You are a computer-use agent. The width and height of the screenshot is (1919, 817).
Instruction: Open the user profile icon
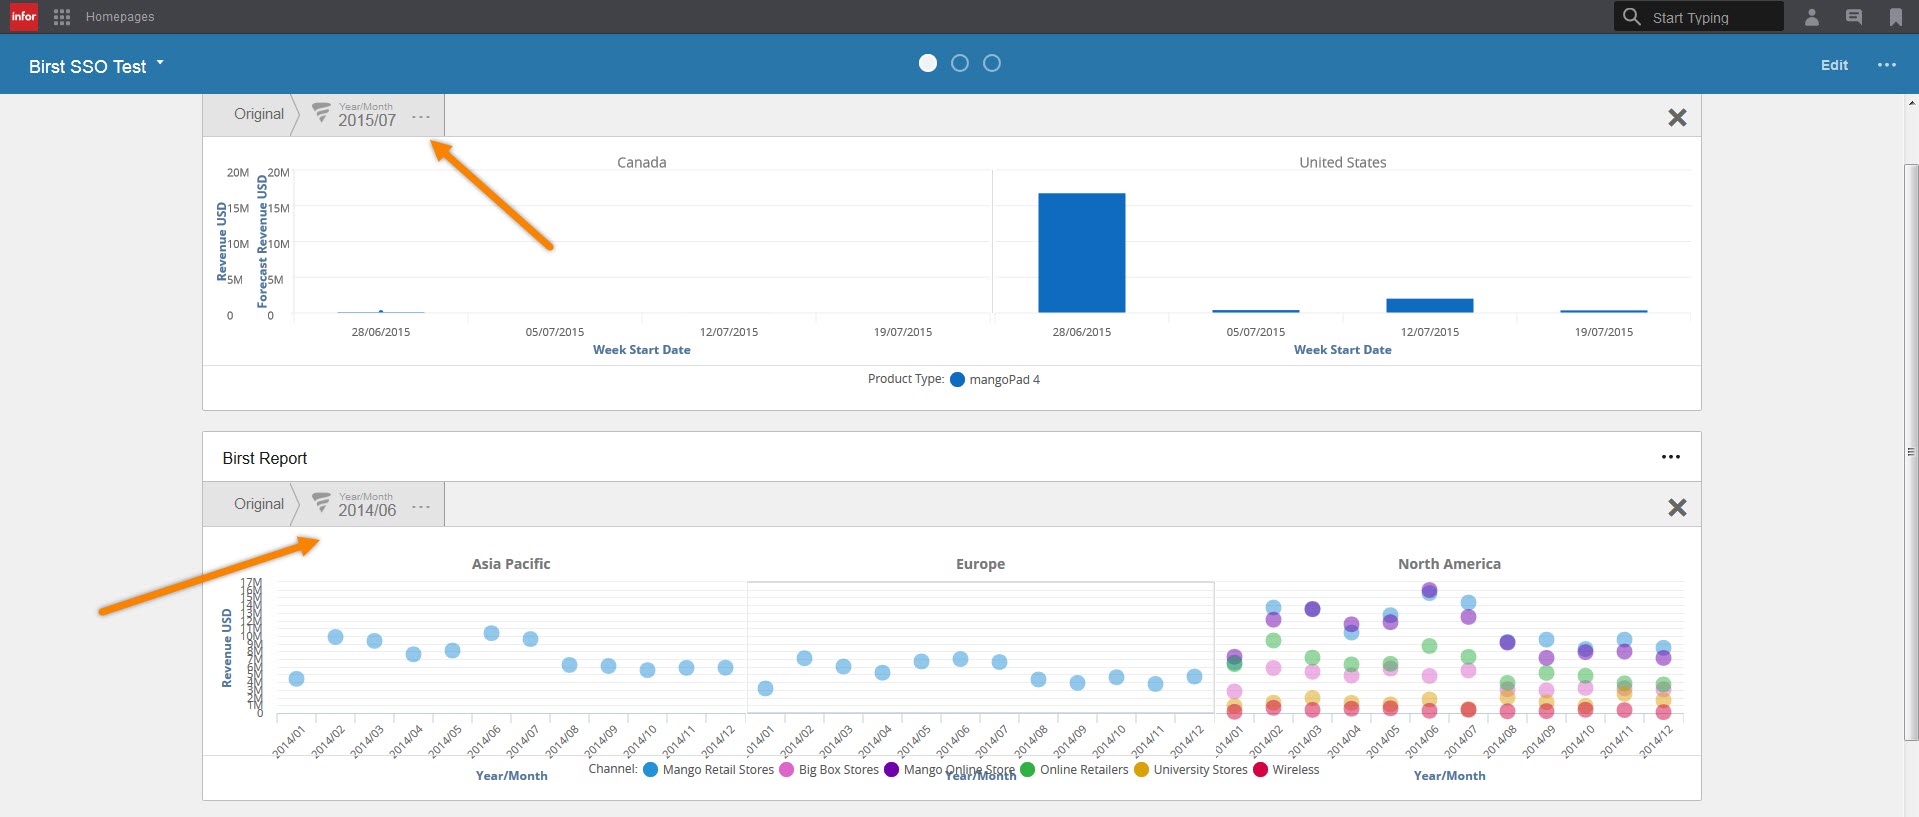click(x=1812, y=17)
